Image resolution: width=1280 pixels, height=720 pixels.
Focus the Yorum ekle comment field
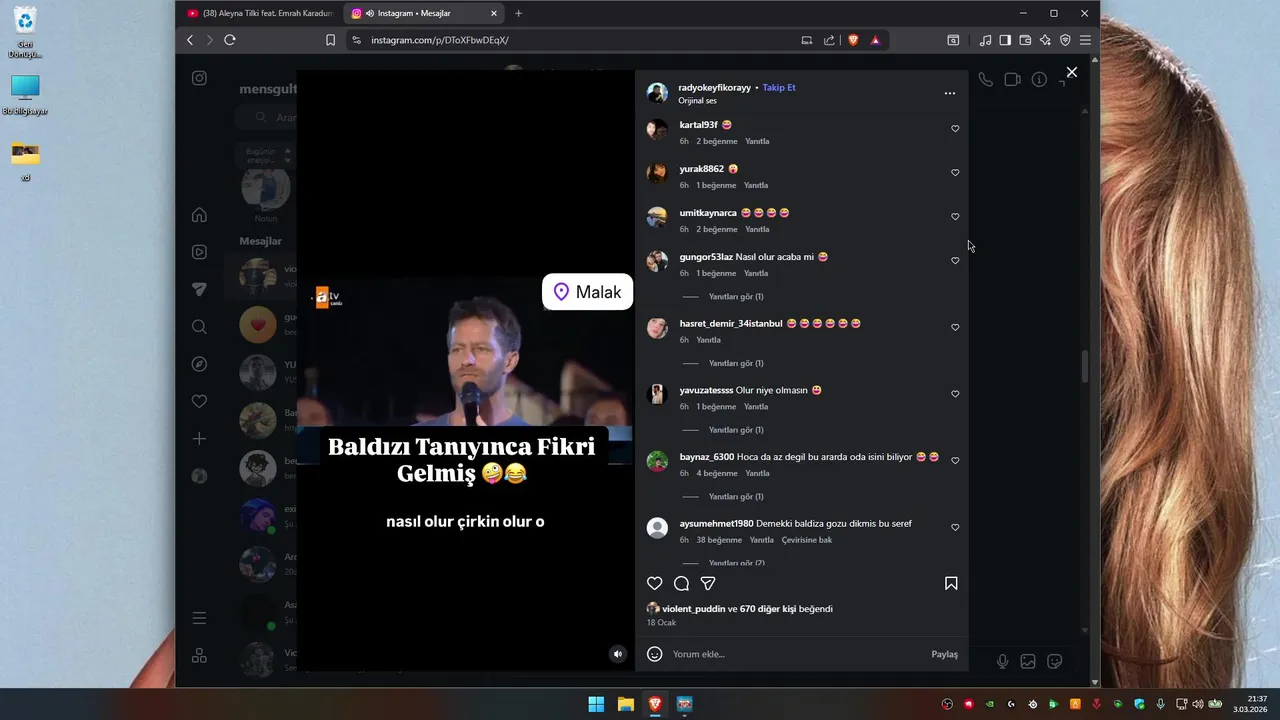click(795, 654)
